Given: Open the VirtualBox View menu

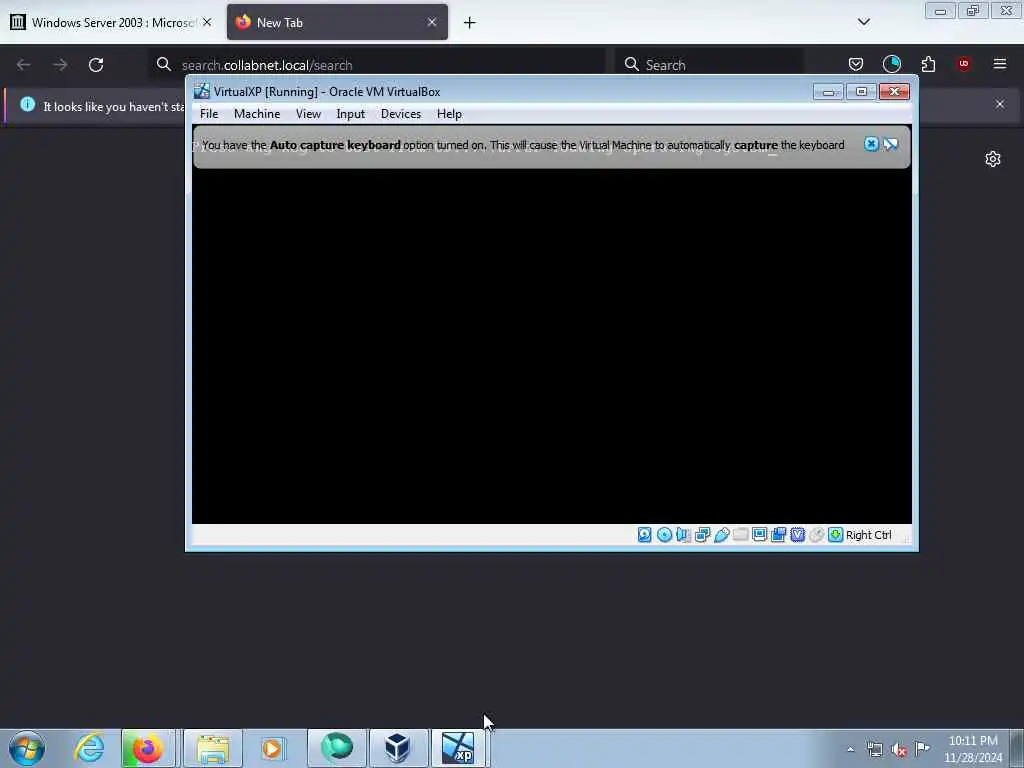Looking at the screenshot, I should coord(308,114).
